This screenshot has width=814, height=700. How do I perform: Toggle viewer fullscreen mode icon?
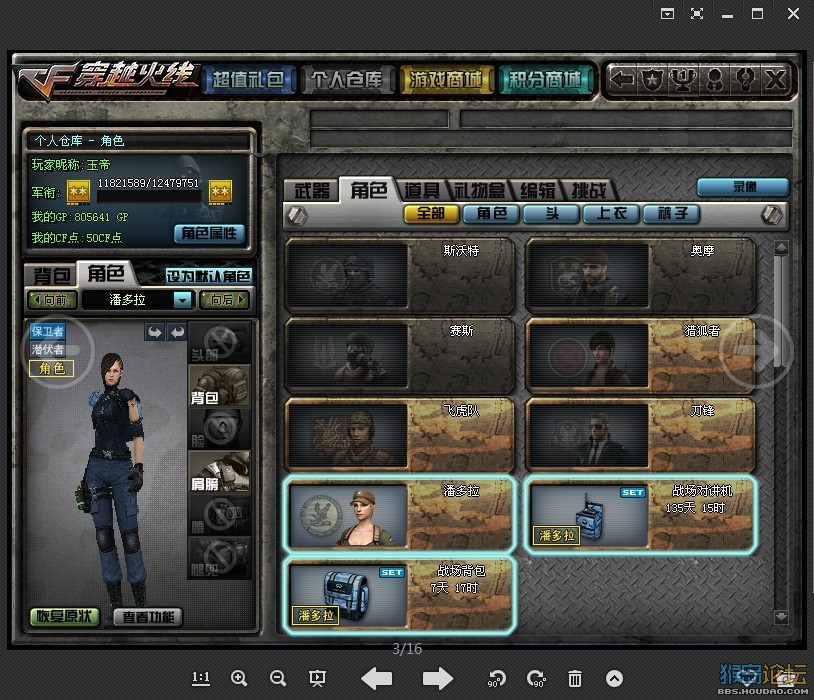[x=697, y=14]
